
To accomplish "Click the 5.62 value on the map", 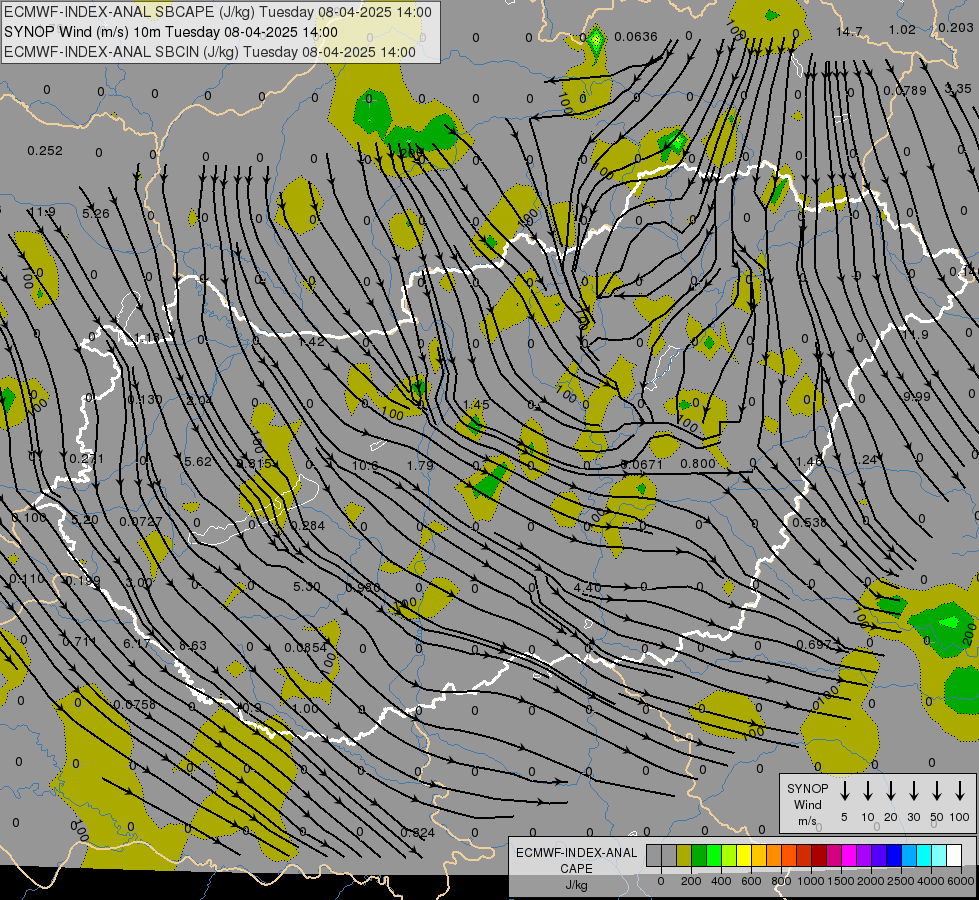I will 198,462.
